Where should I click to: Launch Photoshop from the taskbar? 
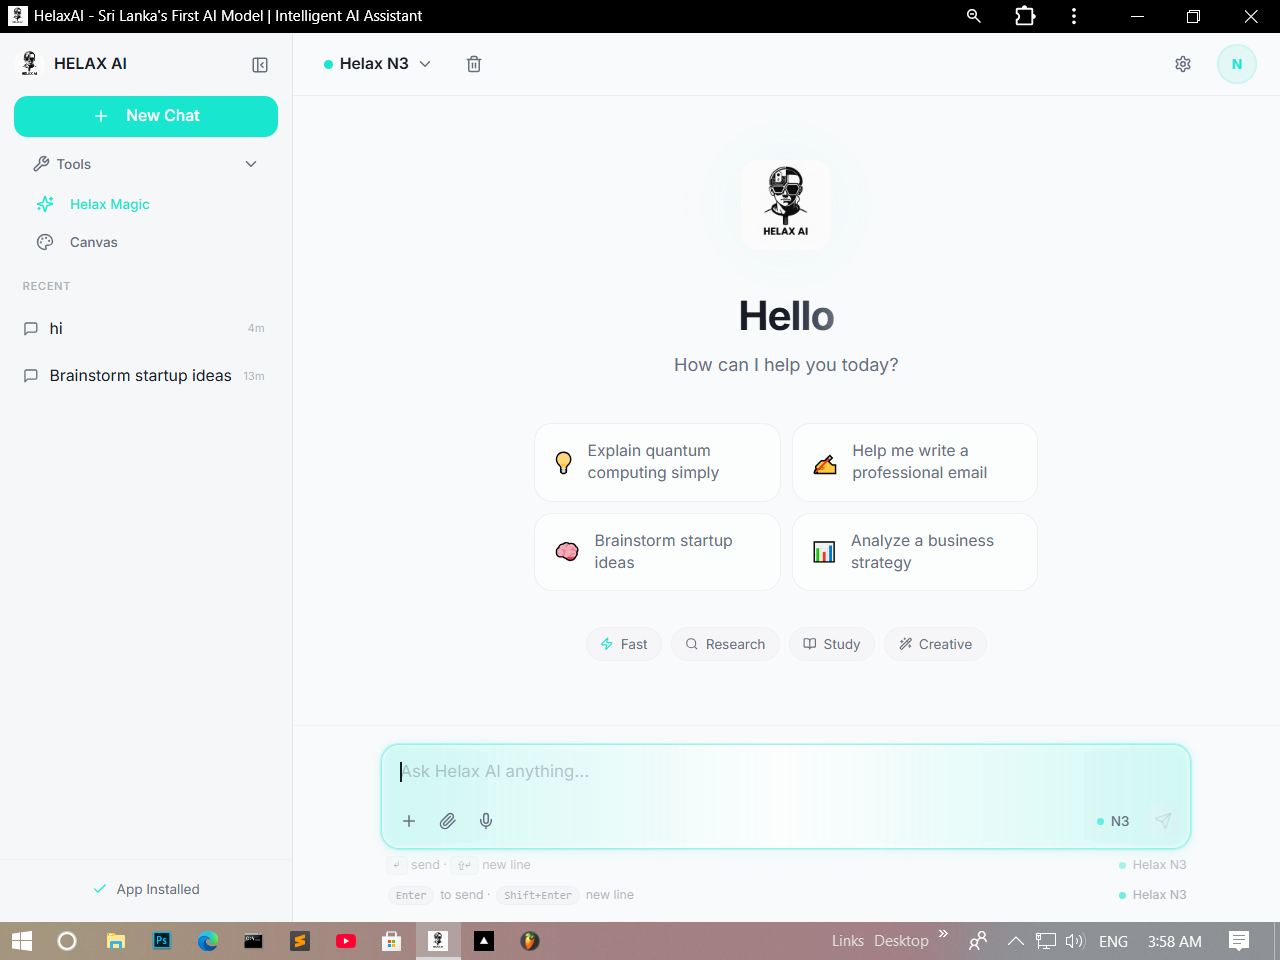point(162,941)
